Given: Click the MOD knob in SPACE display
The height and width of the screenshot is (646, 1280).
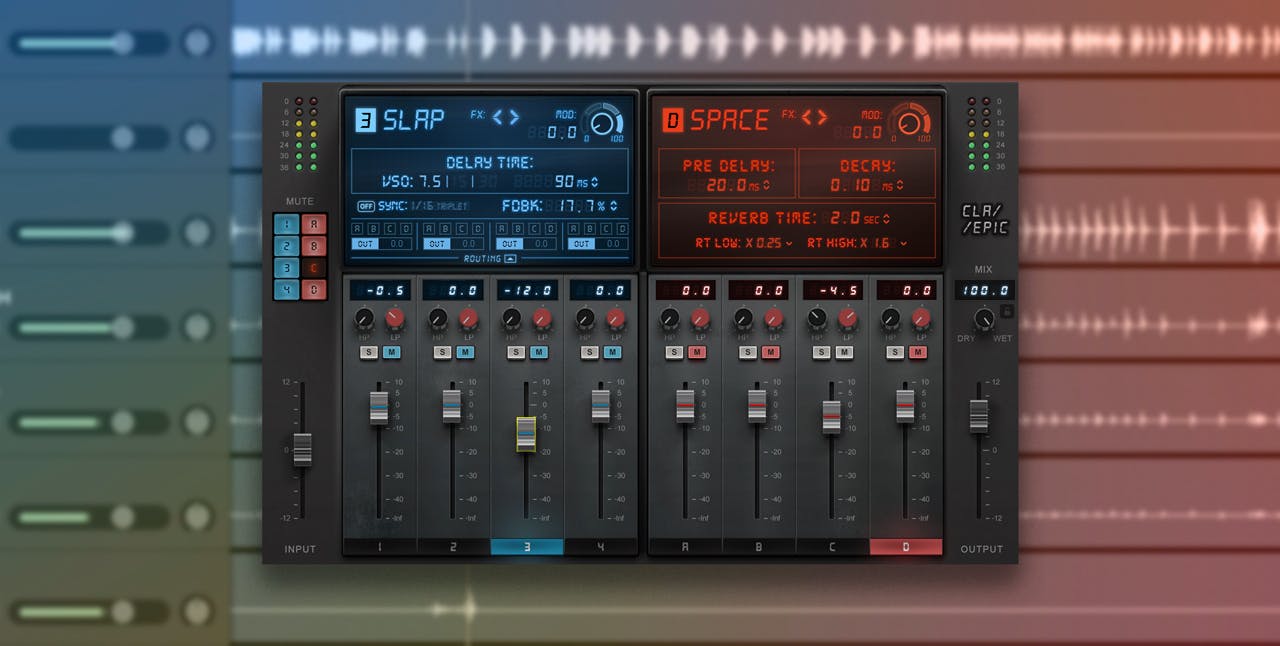Looking at the screenshot, I should click(x=908, y=123).
